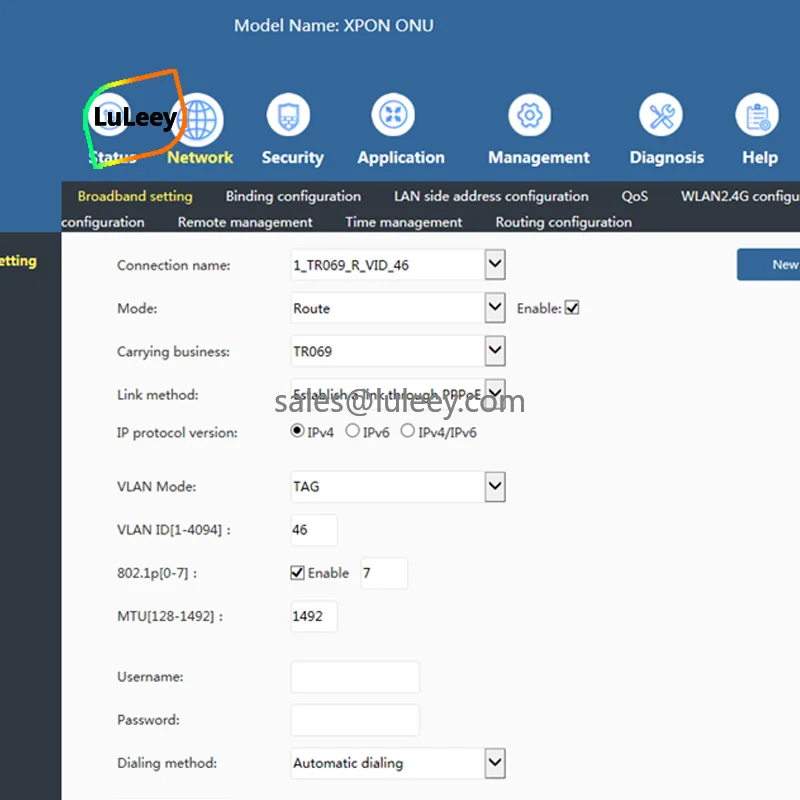Select the IPv4/IPv6 radio button

coord(407,431)
